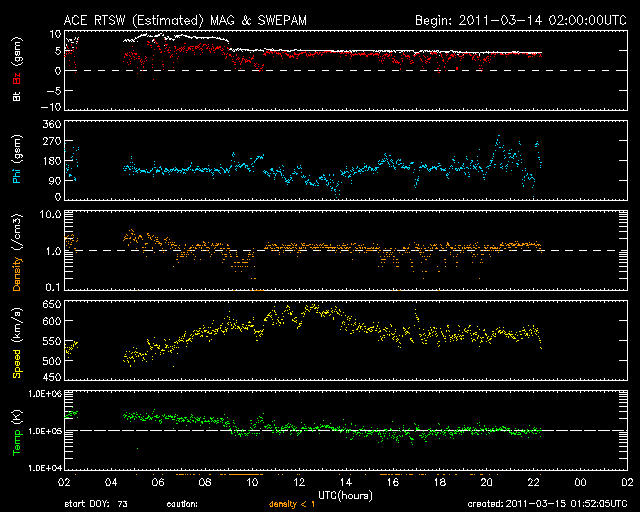Click the cyan "Phi" axis label

click(x=17, y=174)
